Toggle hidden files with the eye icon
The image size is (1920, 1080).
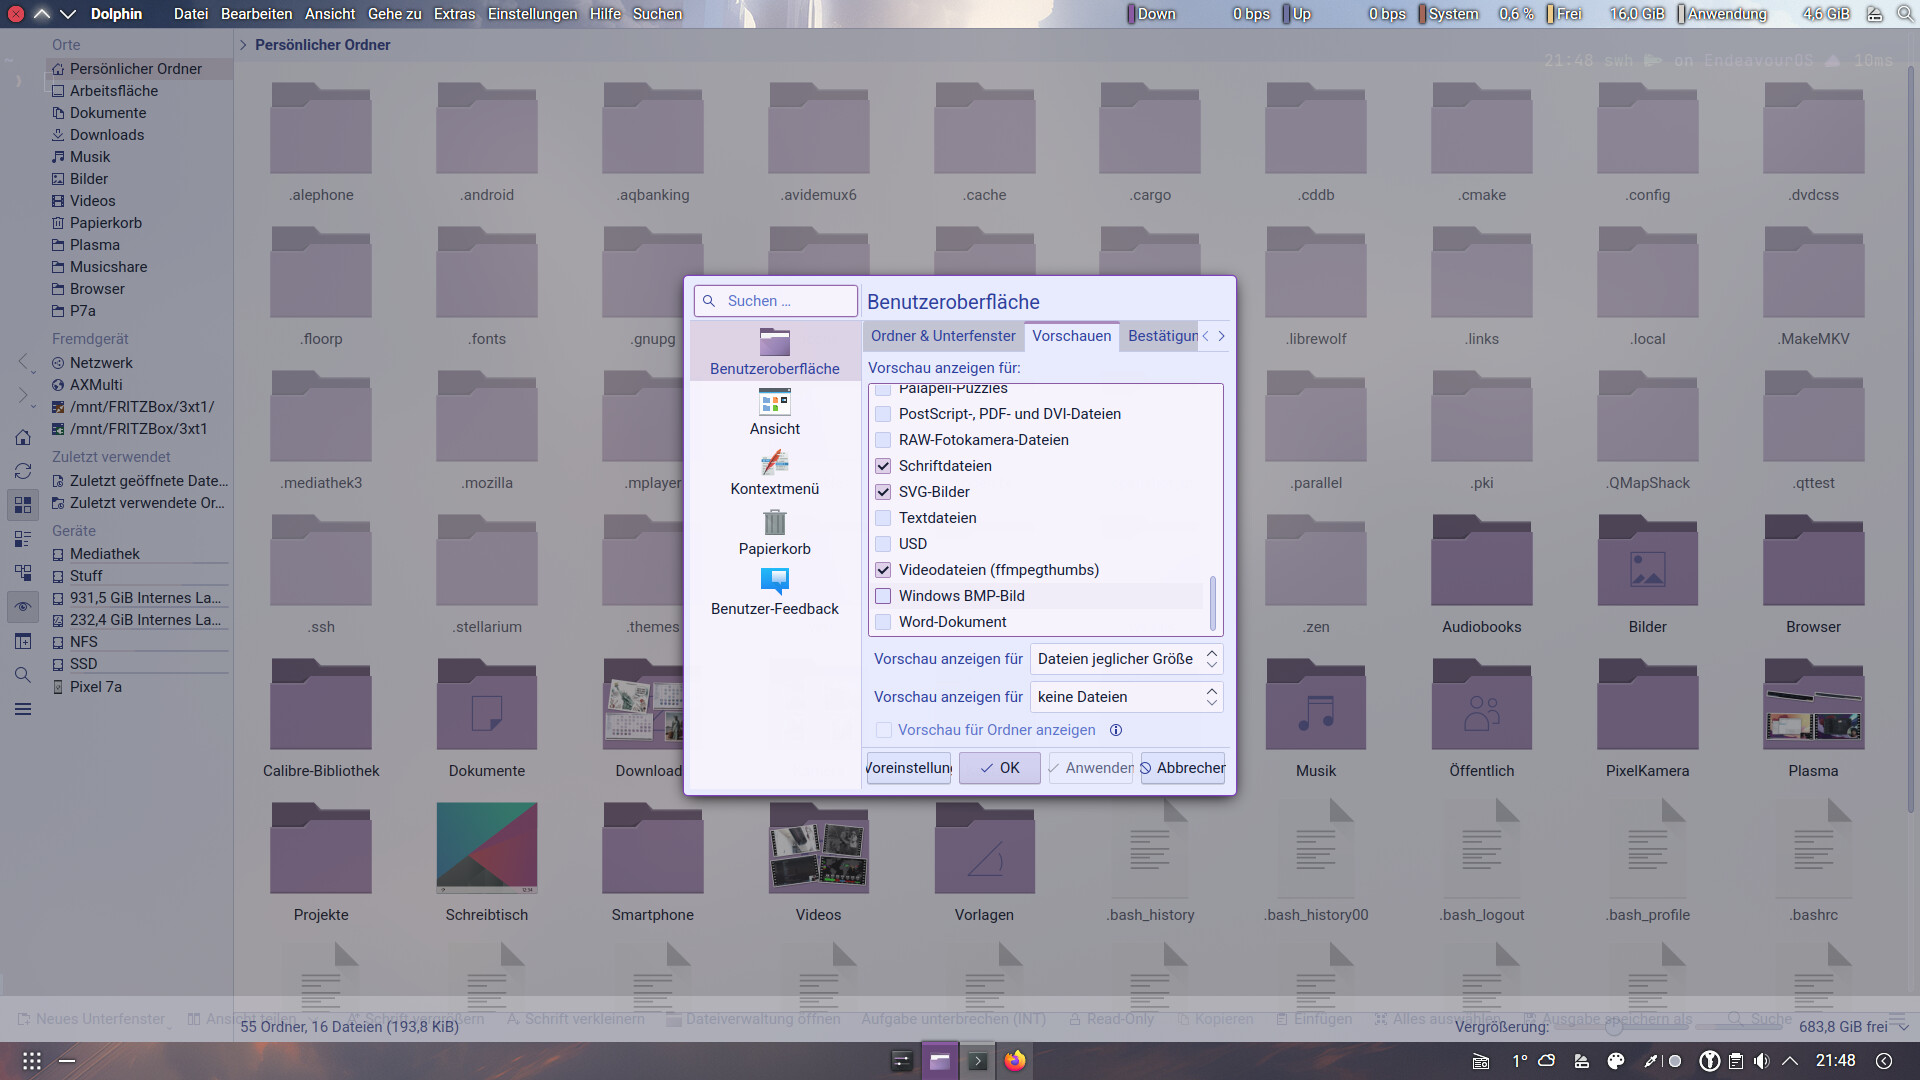[x=22, y=607]
